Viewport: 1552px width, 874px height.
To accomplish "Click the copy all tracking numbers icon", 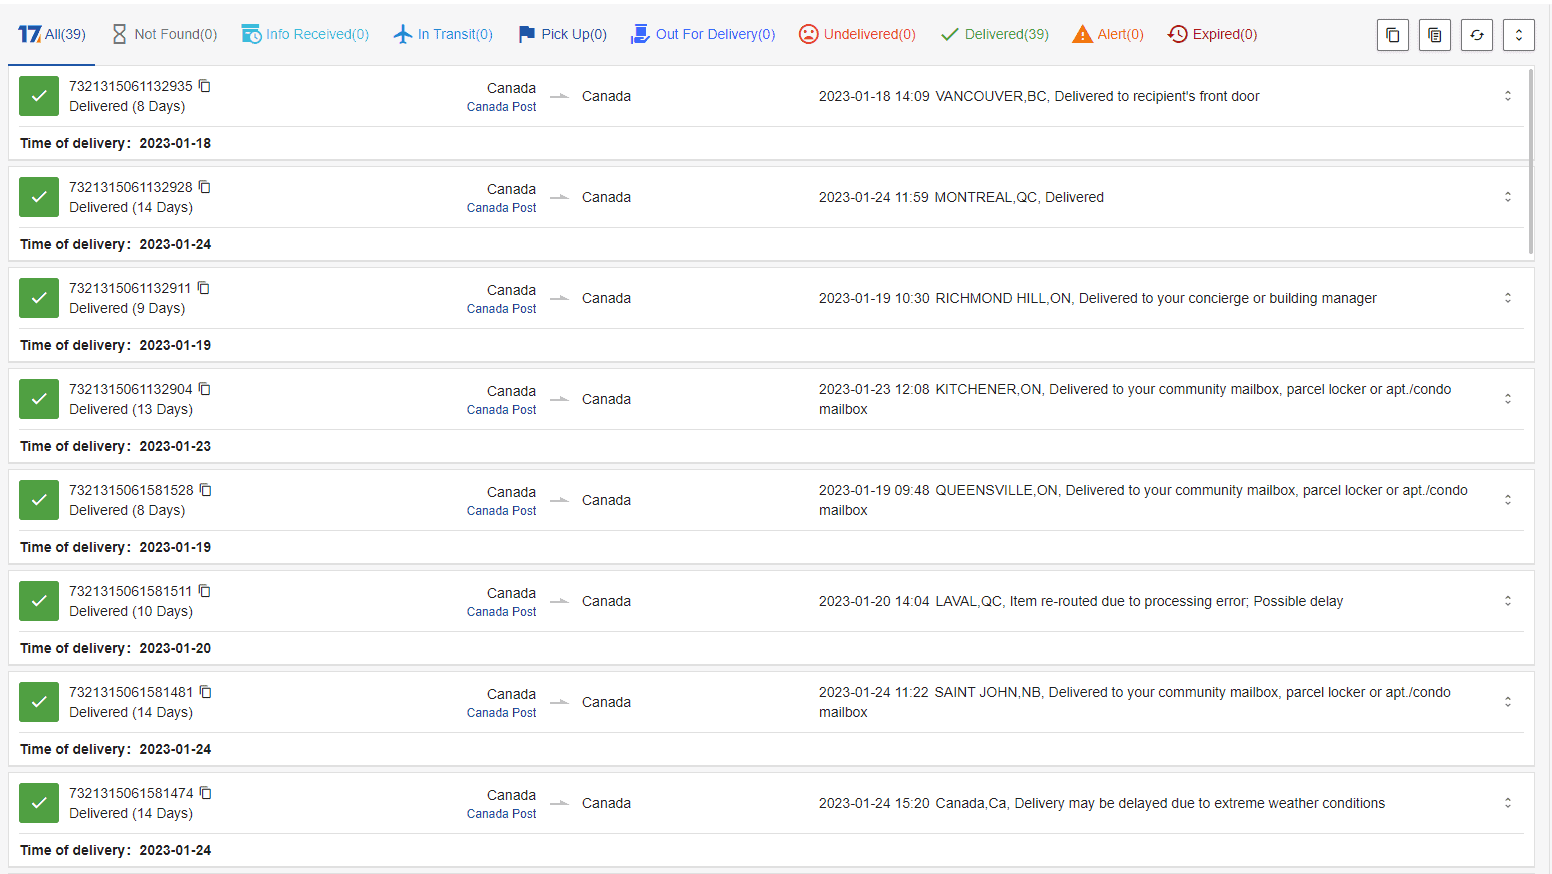I will [x=1392, y=34].
